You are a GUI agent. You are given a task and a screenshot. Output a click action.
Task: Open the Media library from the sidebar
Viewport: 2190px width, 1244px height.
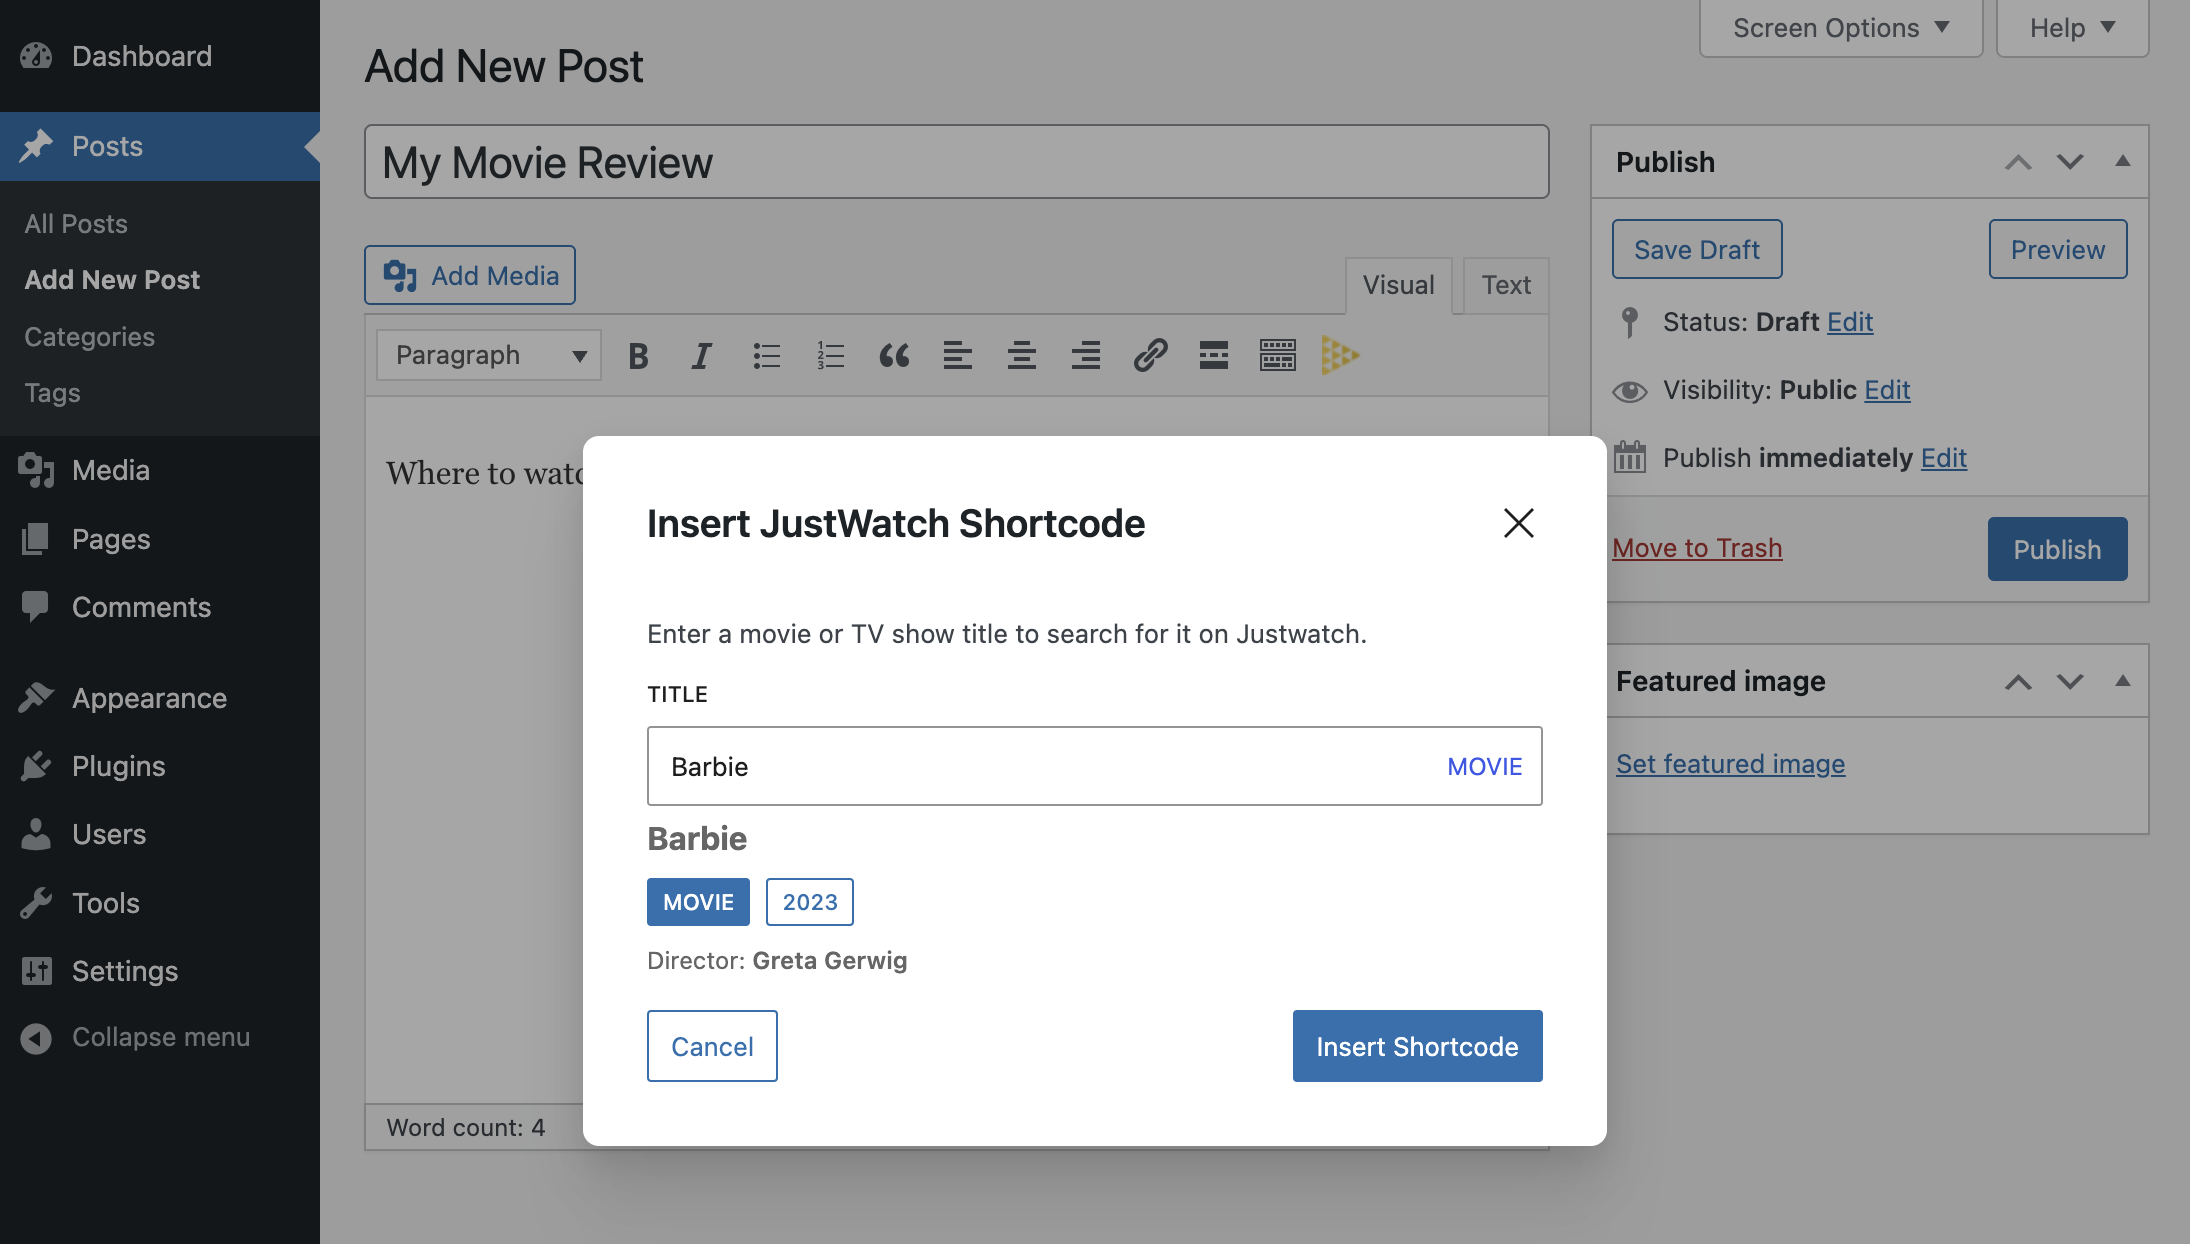[108, 470]
